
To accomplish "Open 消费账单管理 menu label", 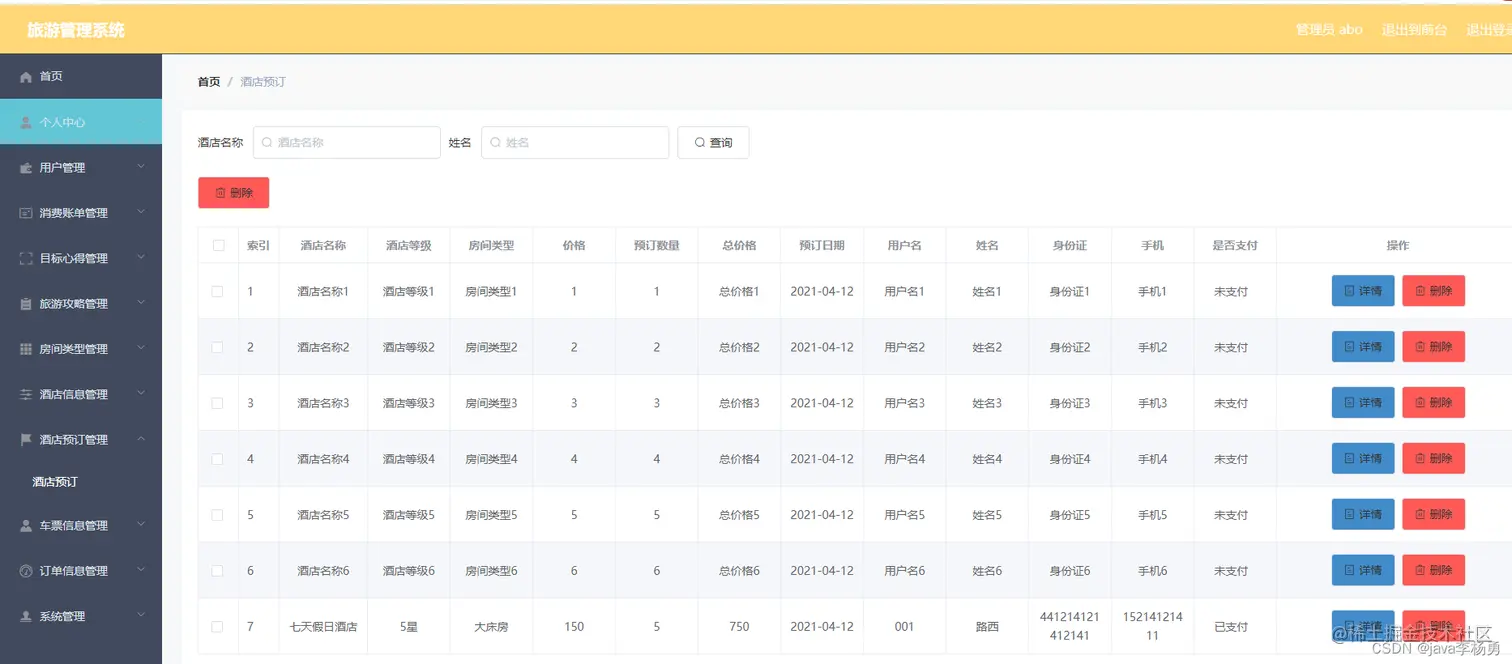I will (74, 213).
